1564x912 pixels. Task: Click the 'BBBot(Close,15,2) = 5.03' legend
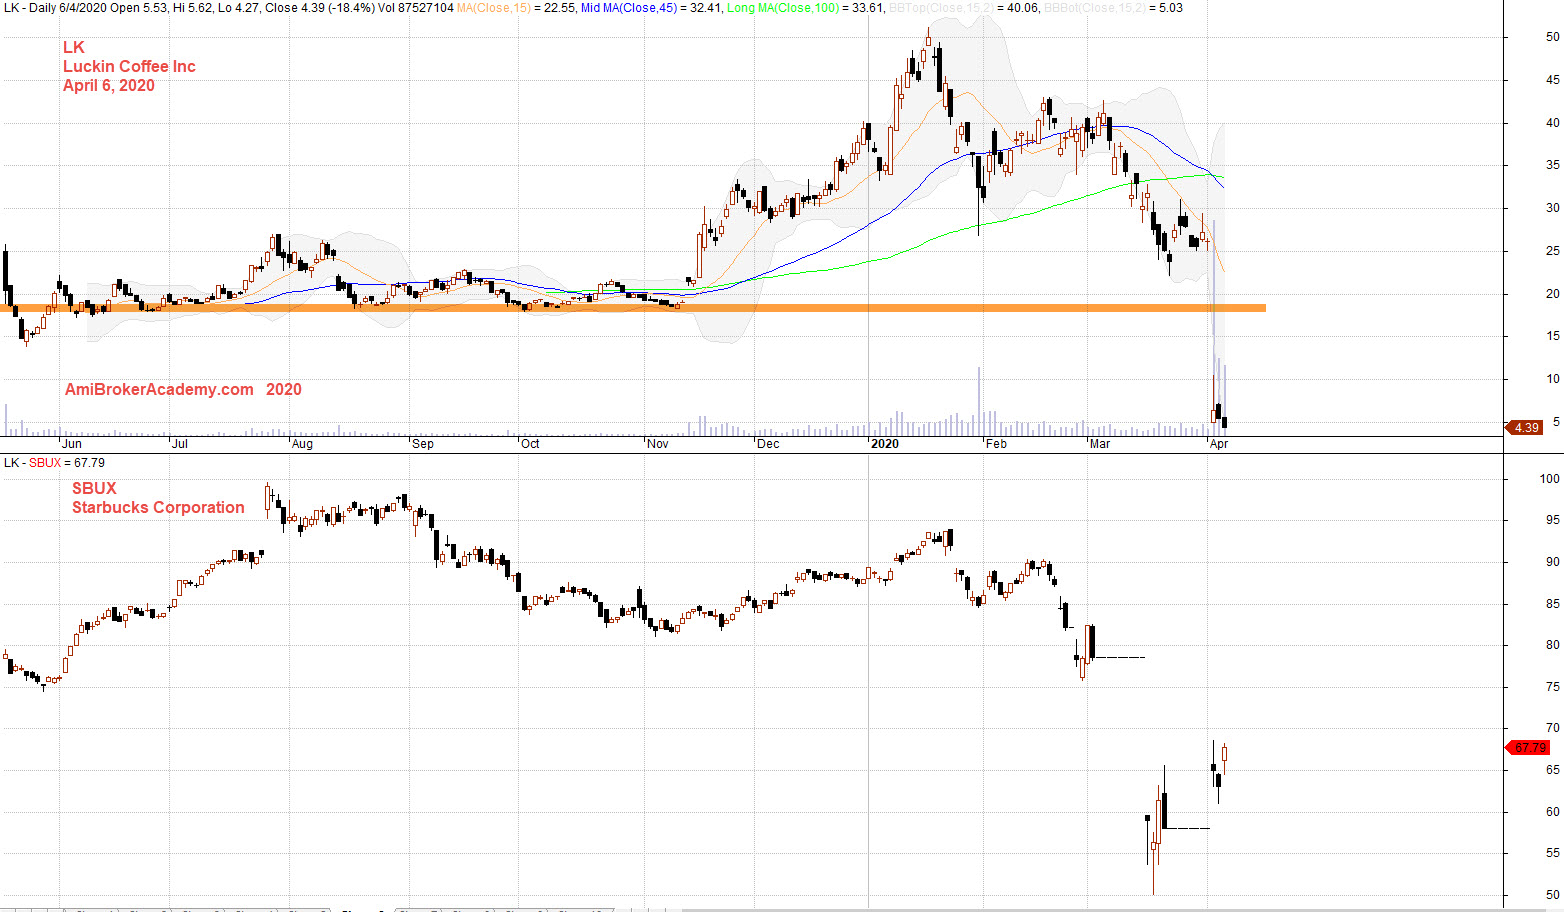[x=1113, y=8]
